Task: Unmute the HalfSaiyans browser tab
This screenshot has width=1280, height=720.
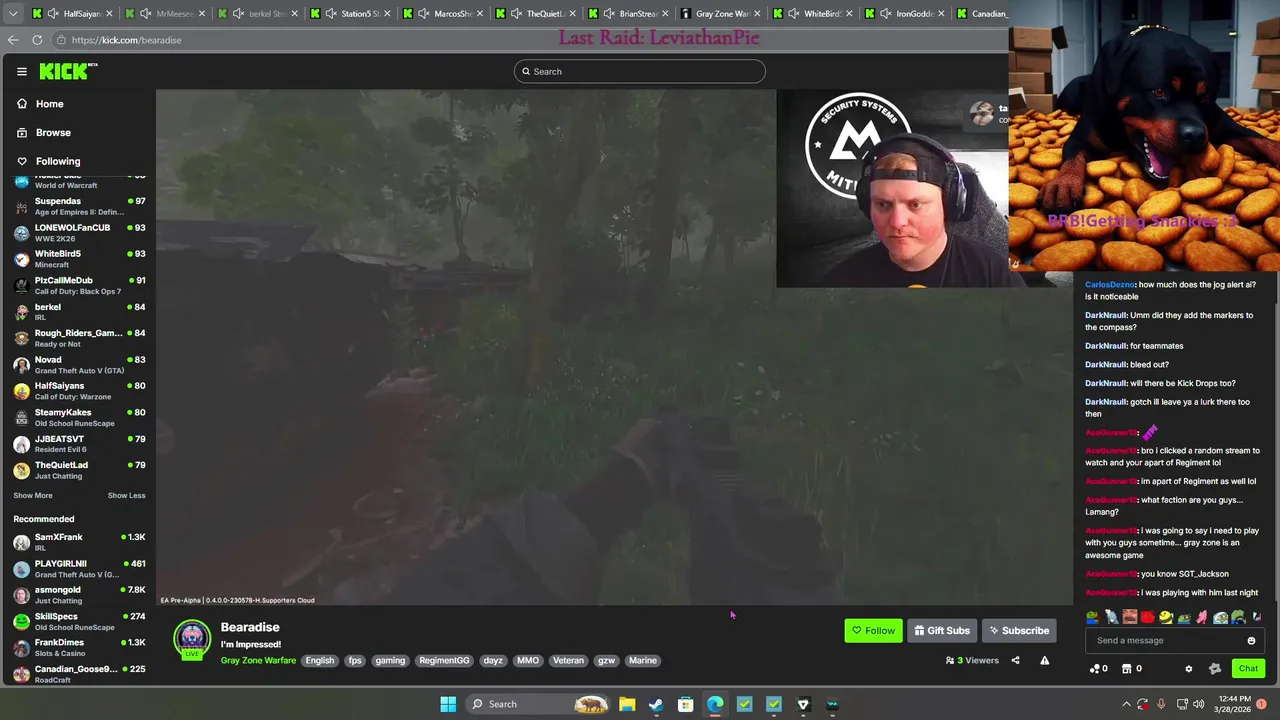Action: point(54,14)
